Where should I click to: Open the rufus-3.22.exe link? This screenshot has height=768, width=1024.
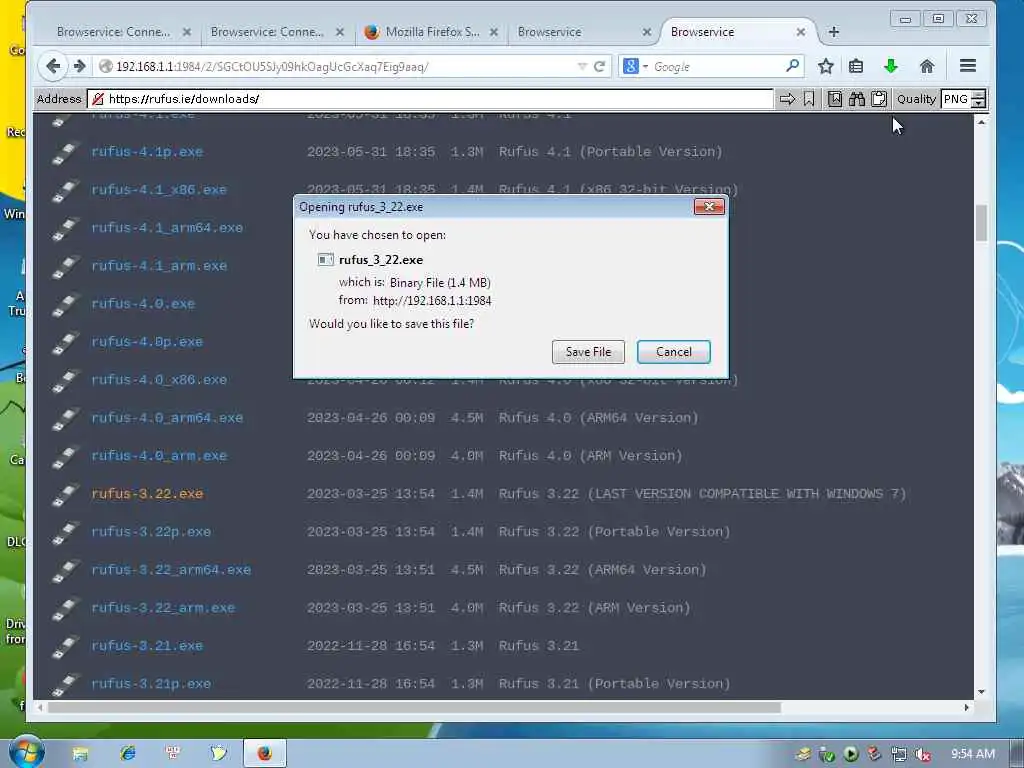[147, 494]
